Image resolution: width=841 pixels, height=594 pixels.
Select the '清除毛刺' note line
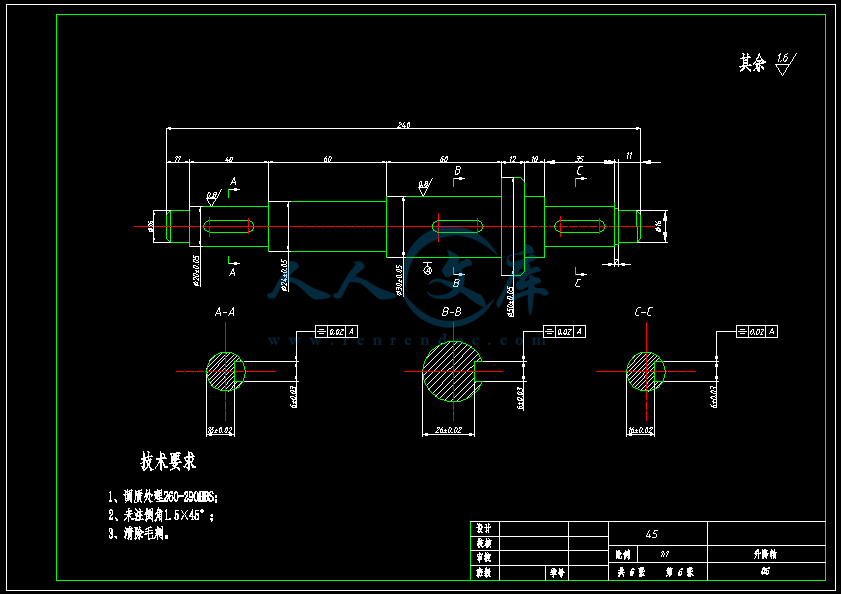click(138, 534)
